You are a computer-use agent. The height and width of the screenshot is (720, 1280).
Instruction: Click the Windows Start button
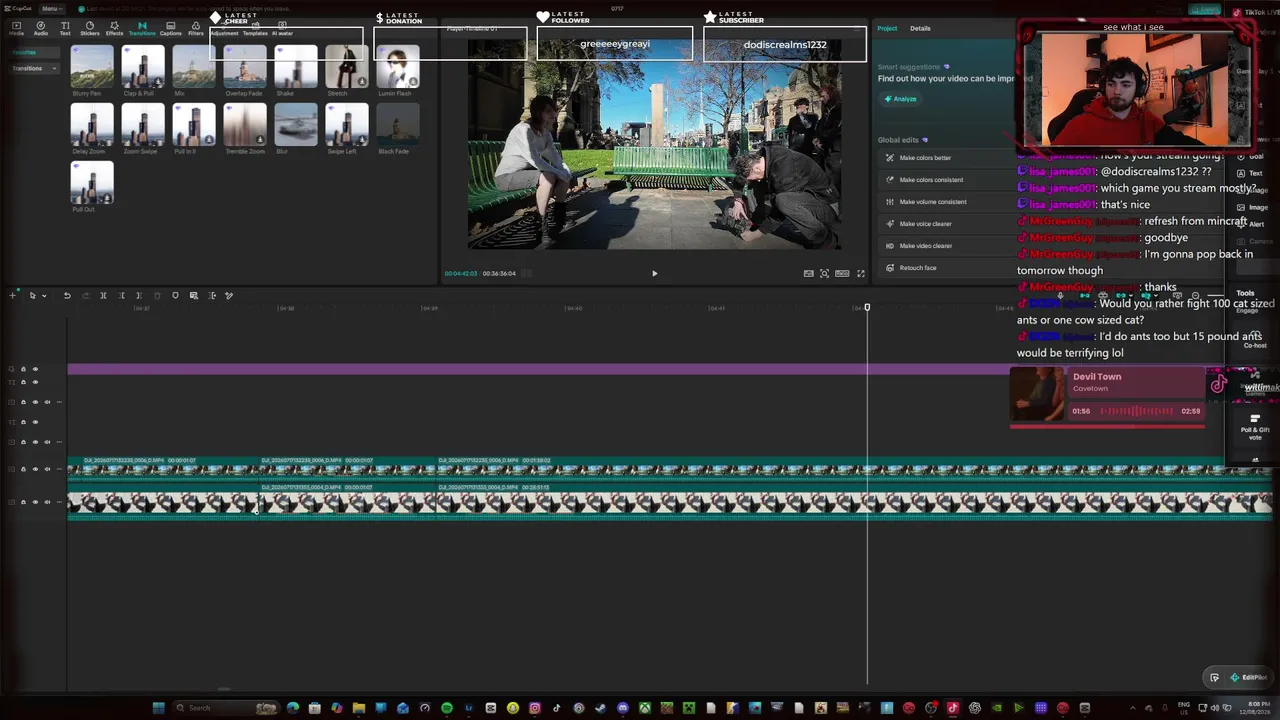(158, 708)
